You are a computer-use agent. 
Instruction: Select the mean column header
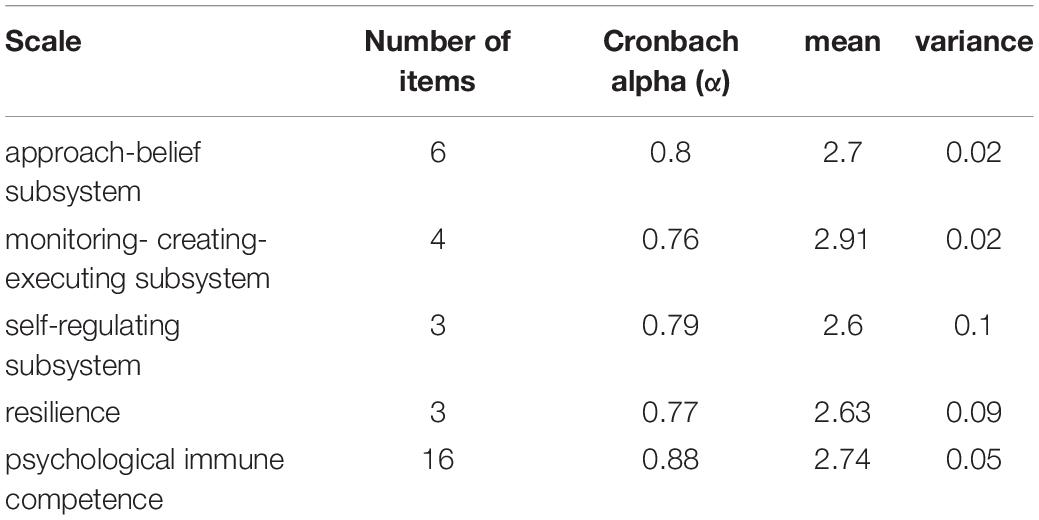click(842, 42)
